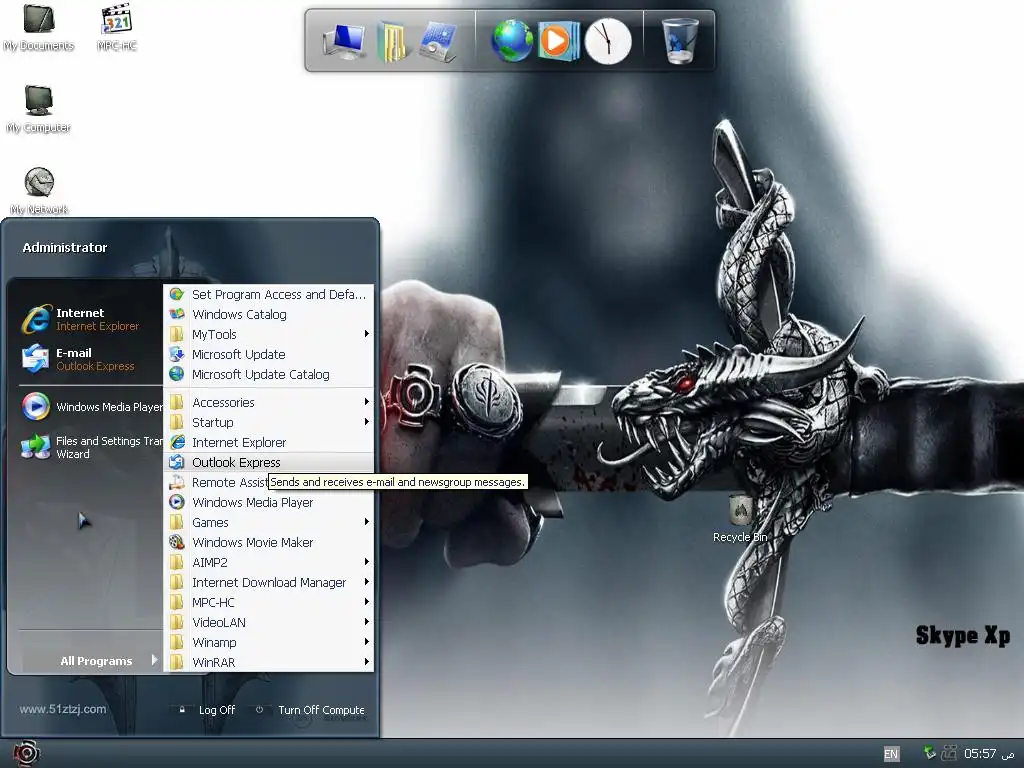The height and width of the screenshot is (768, 1024).
Task: Open Windows Catalog from the programs list
Action: click(x=268, y=314)
